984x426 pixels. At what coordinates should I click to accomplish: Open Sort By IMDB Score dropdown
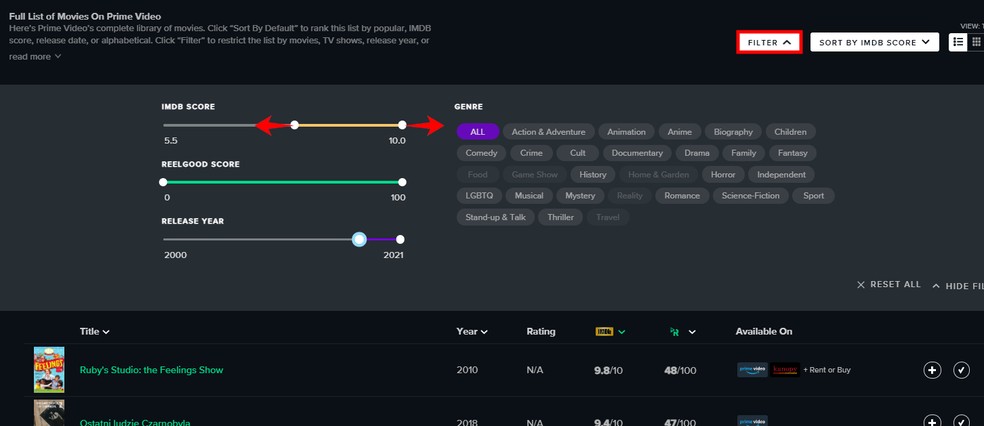pyautogui.click(x=874, y=42)
